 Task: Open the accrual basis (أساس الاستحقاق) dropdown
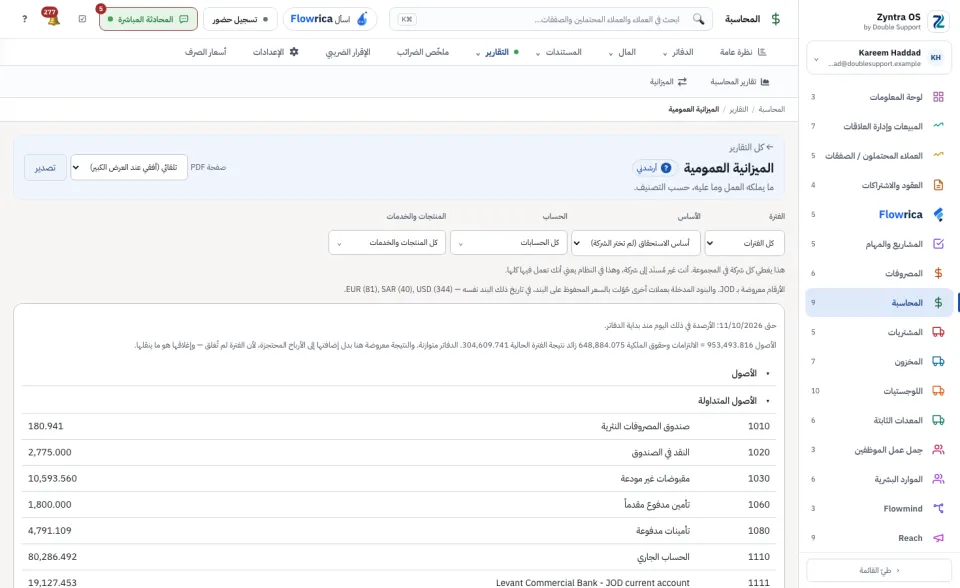636,243
